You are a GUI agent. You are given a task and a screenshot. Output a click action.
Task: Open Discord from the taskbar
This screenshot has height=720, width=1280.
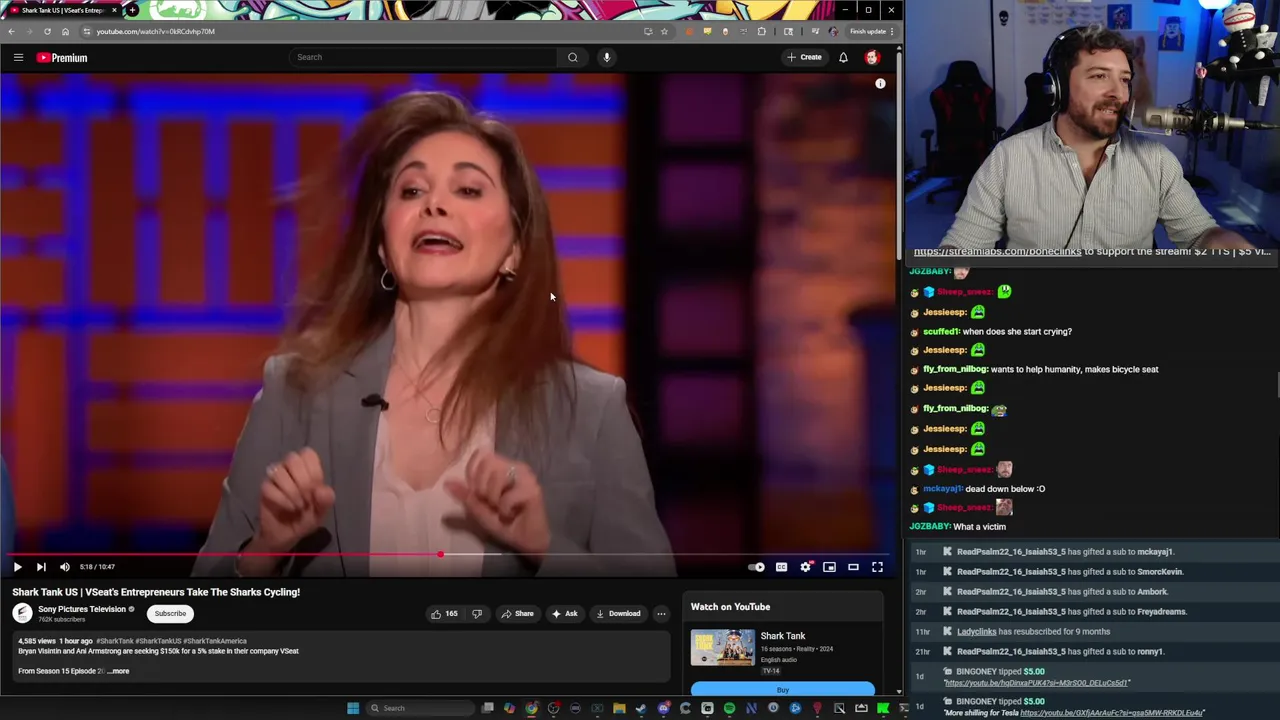pos(663,708)
